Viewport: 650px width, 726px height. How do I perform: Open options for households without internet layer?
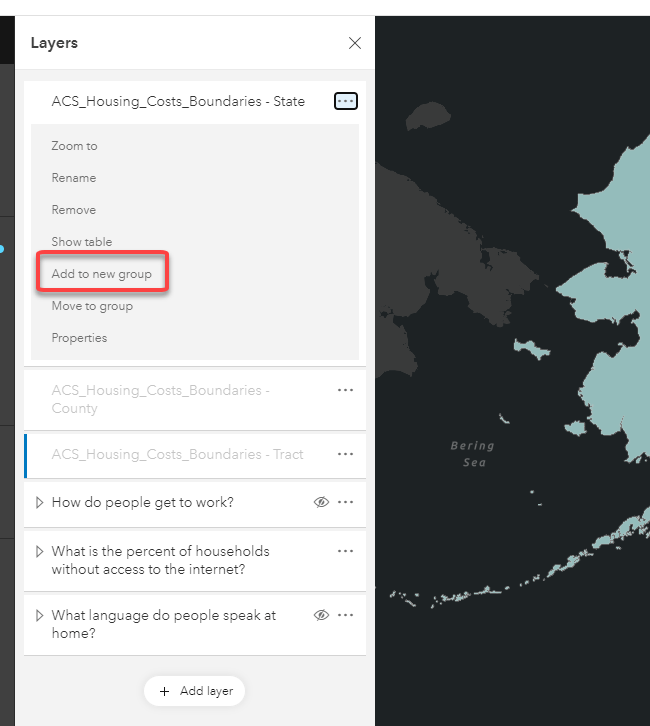[345, 551]
